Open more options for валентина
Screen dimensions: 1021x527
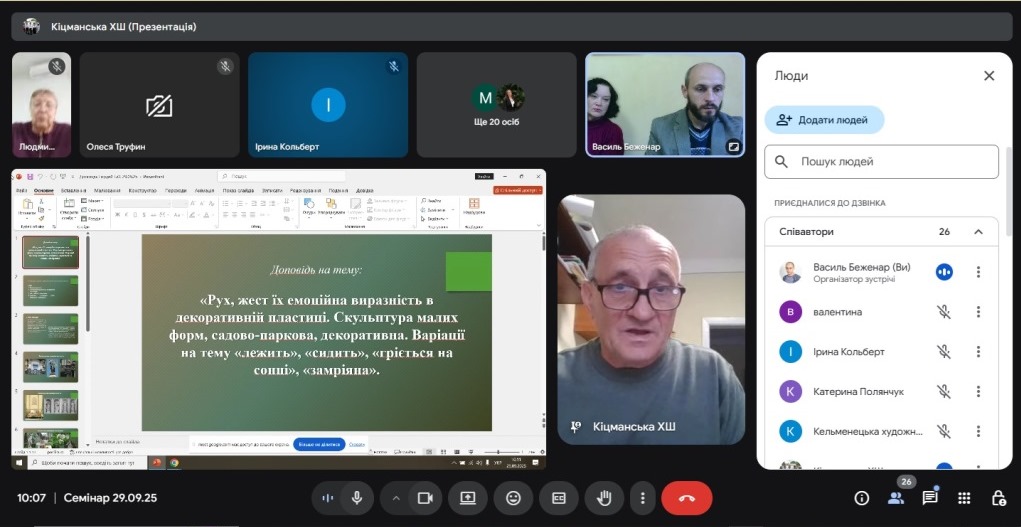coord(978,312)
